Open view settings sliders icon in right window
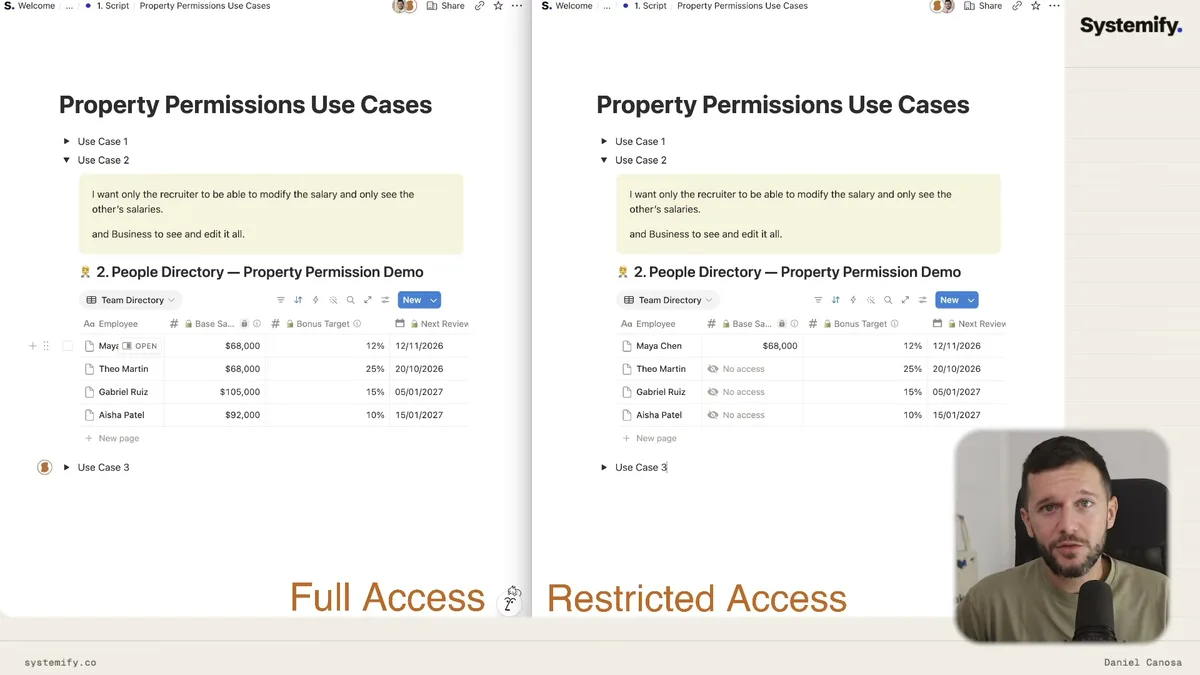 923,300
